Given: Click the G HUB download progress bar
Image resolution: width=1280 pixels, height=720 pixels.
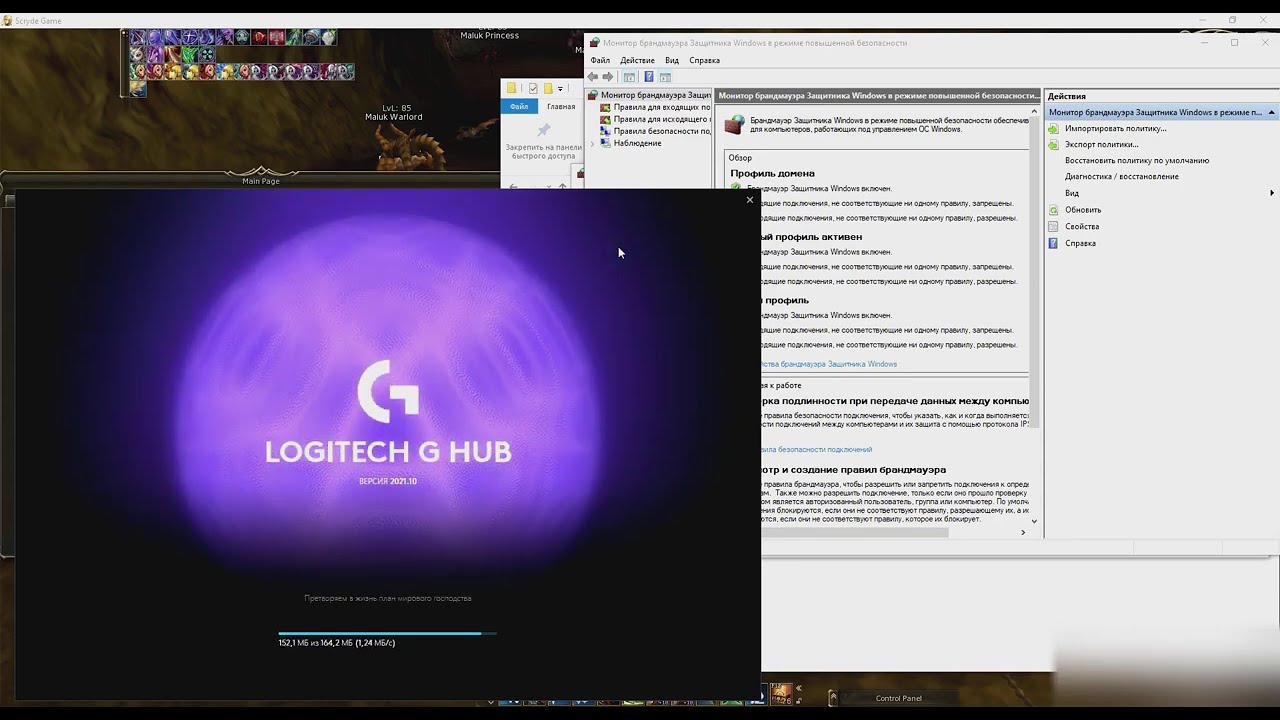Looking at the screenshot, I should tap(387, 633).
